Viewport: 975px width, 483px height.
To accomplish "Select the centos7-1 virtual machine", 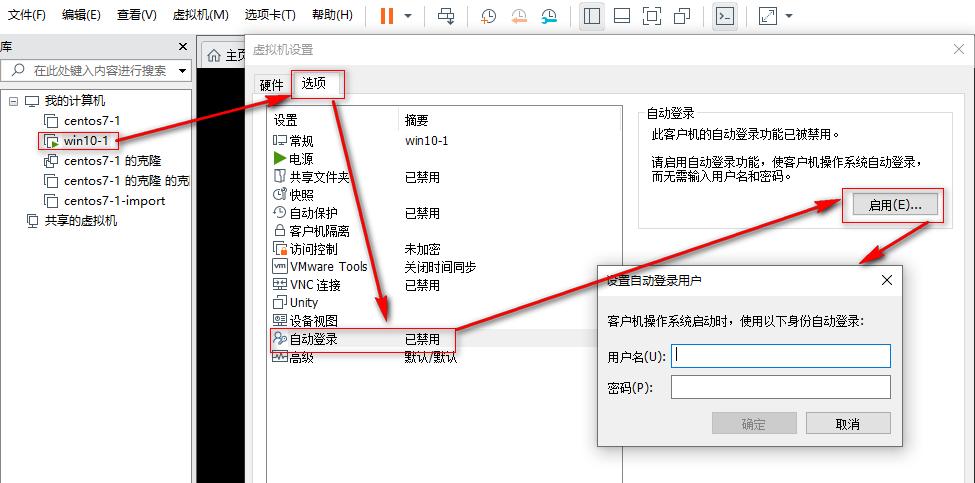I will pos(91,121).
